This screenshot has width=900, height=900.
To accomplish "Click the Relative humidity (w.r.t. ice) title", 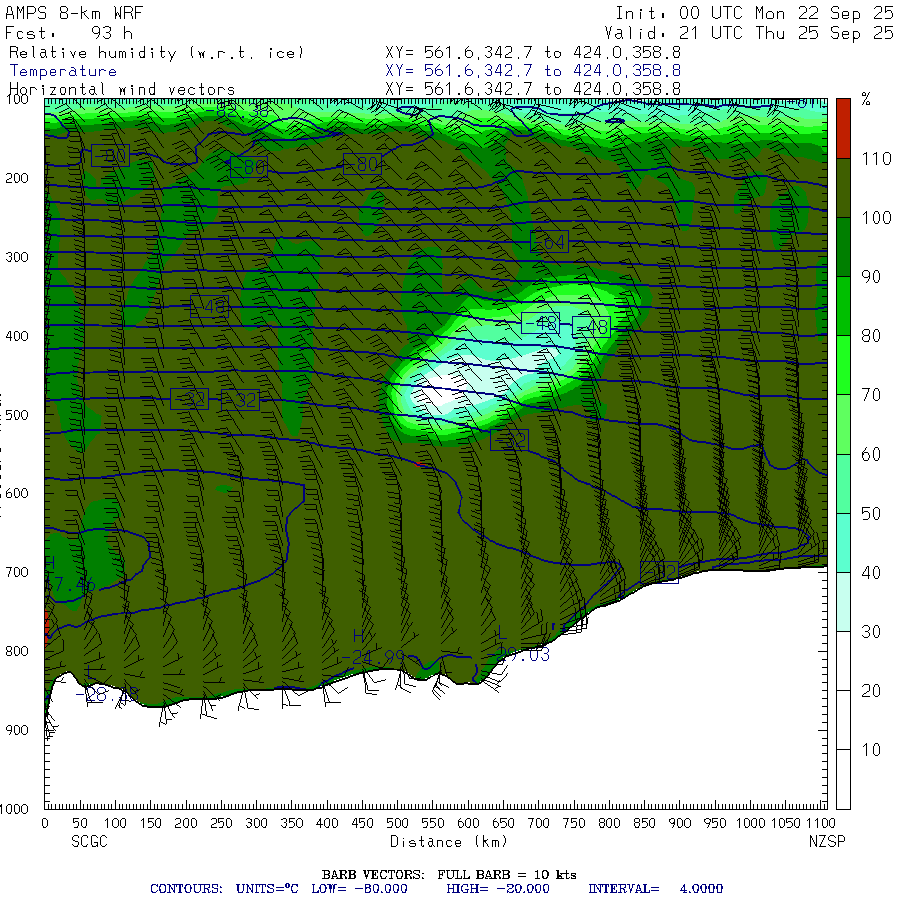I will [x=157, y=53].
